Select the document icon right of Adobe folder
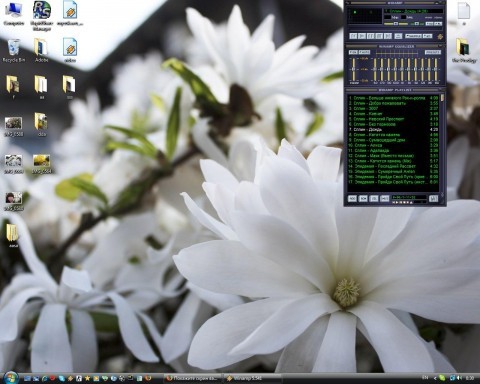Image resolution: width=480 pixels, height=384 pixels. click(x=70, y=50)
